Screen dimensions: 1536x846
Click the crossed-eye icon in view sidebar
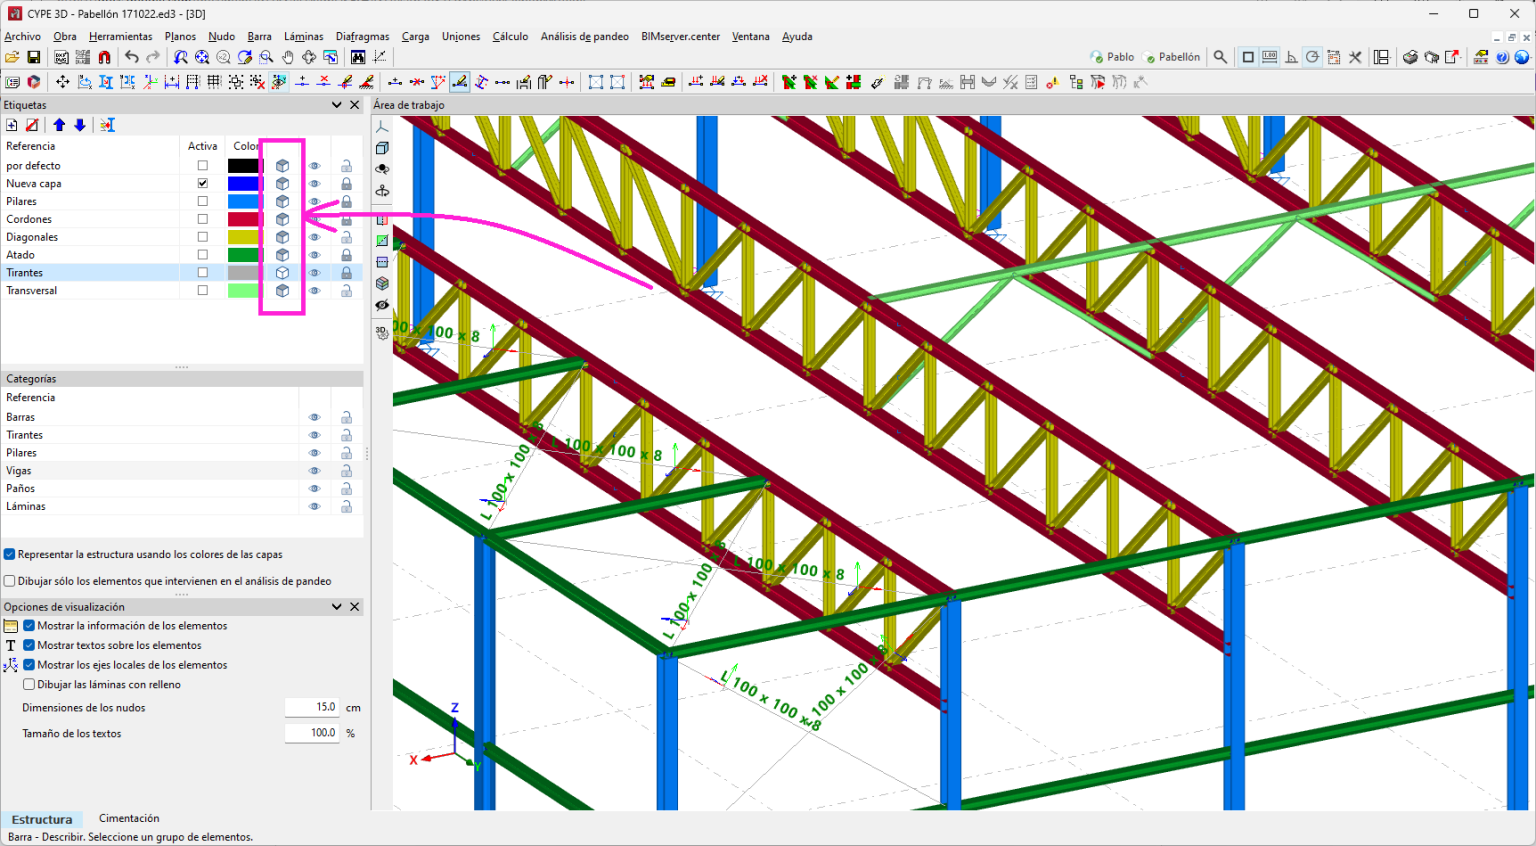coord(382,305)
